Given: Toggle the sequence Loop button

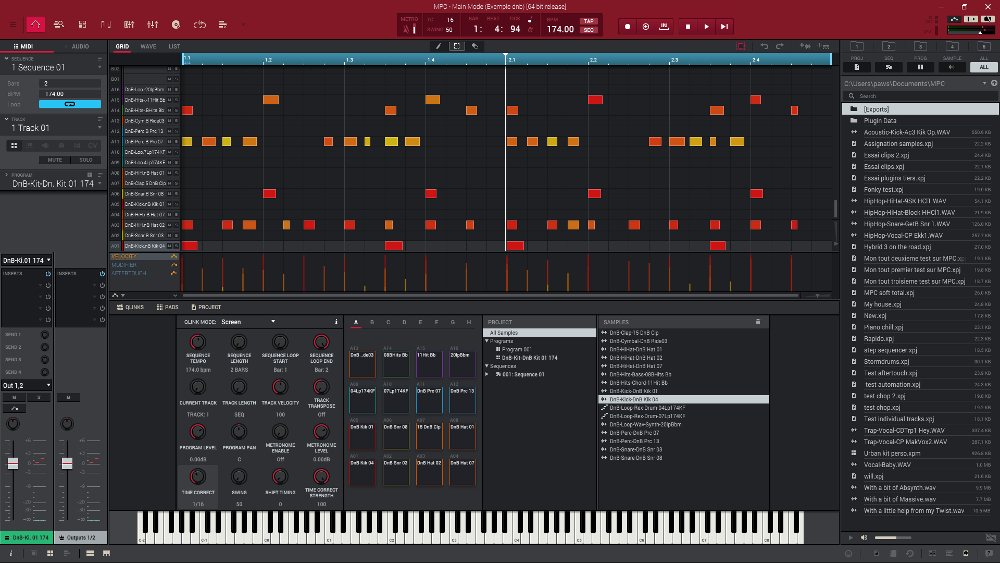Looking at the screenshot, I should click(70, 104).
